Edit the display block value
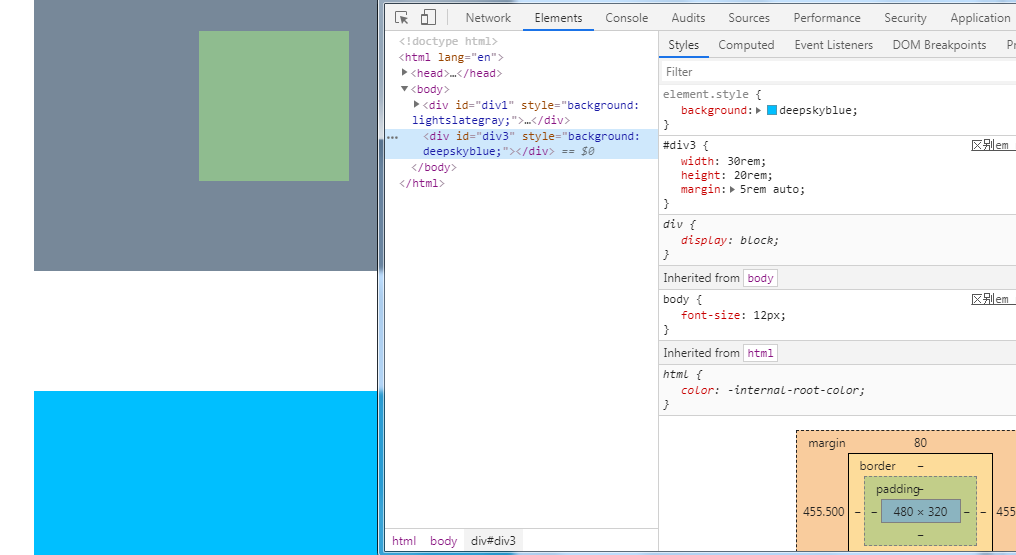The height and width of the screenshot is (555, 1016). coord(759,240)
